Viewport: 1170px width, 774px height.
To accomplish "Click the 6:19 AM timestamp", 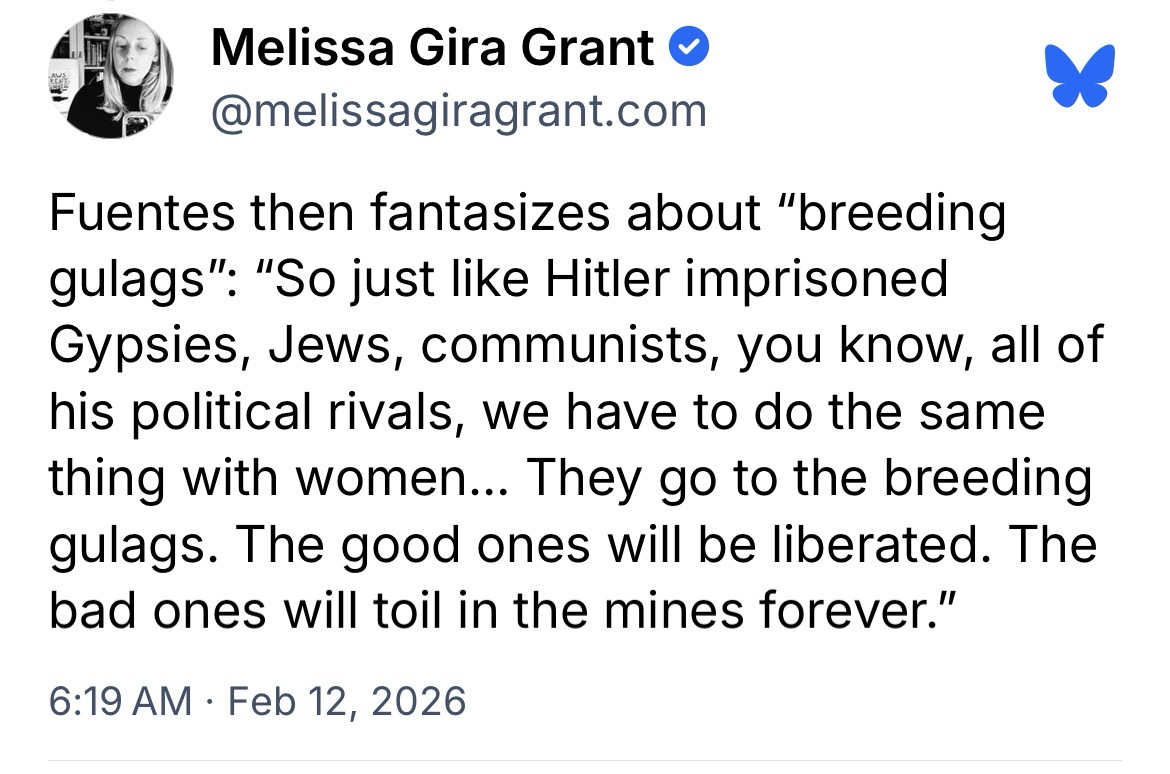I will click(120, 700).
